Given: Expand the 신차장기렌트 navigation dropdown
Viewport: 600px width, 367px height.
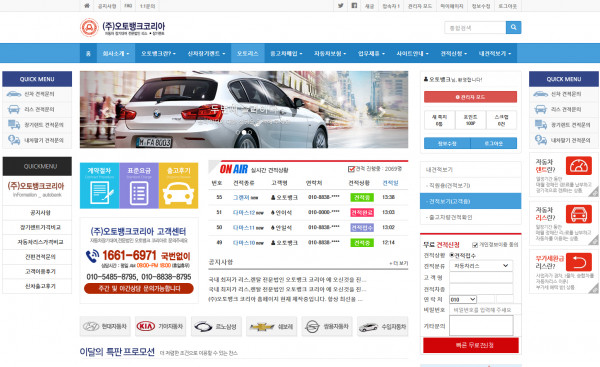Looking at the screenshot, I should pyautogui.click(x=206, y=54).
